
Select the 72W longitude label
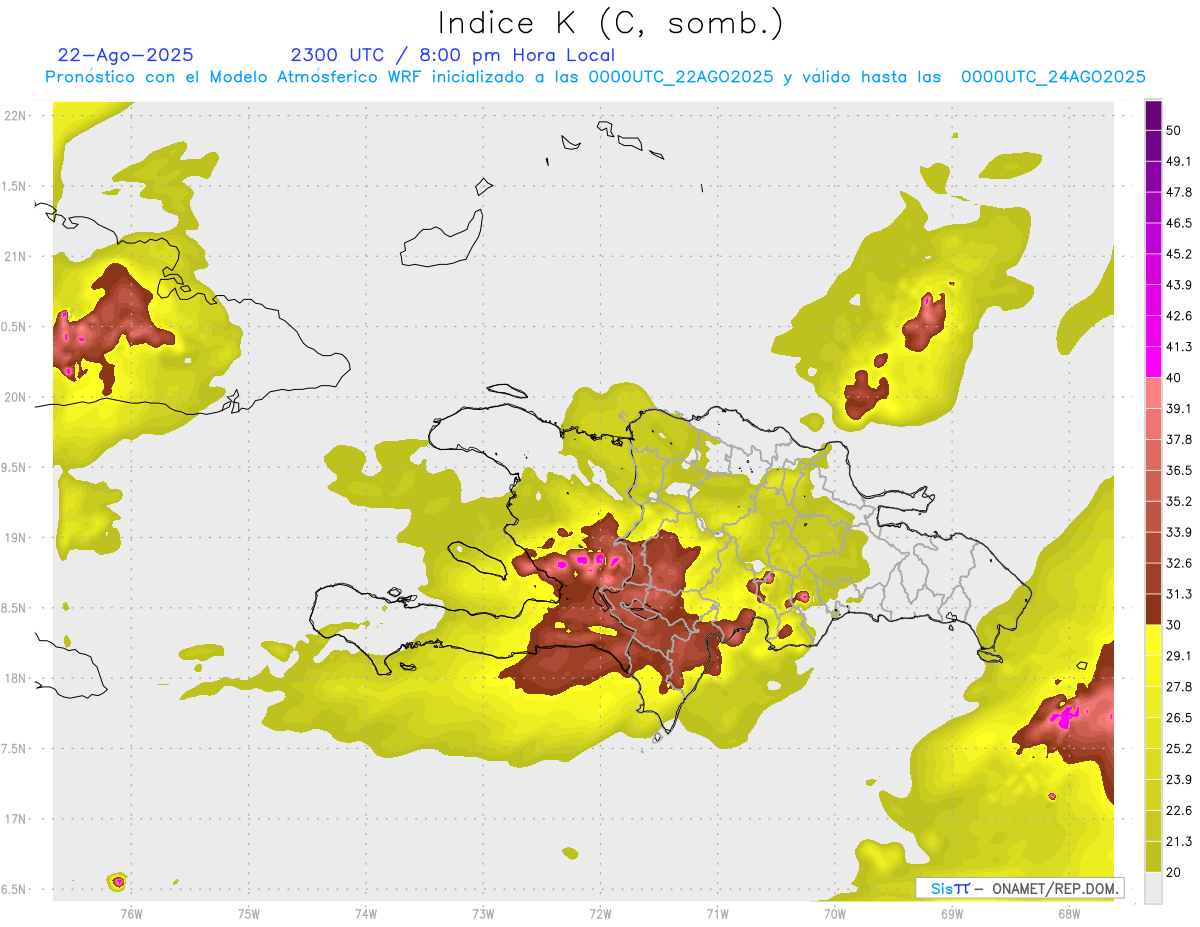coord(600,913)
